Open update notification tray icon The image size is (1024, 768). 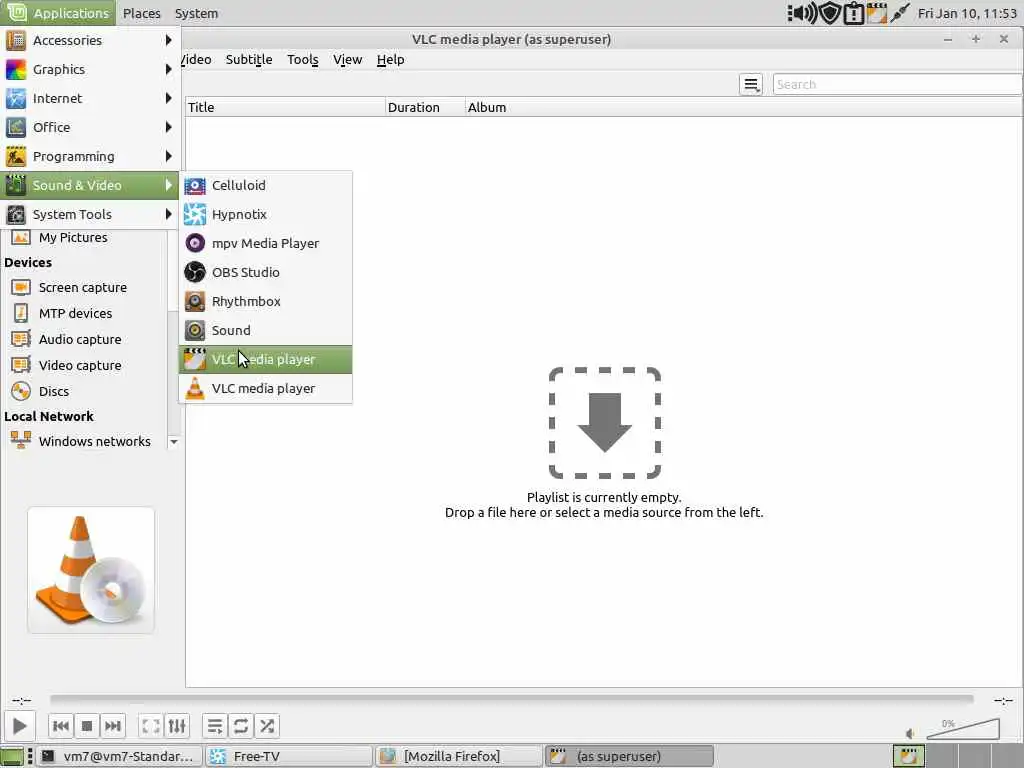854,13
